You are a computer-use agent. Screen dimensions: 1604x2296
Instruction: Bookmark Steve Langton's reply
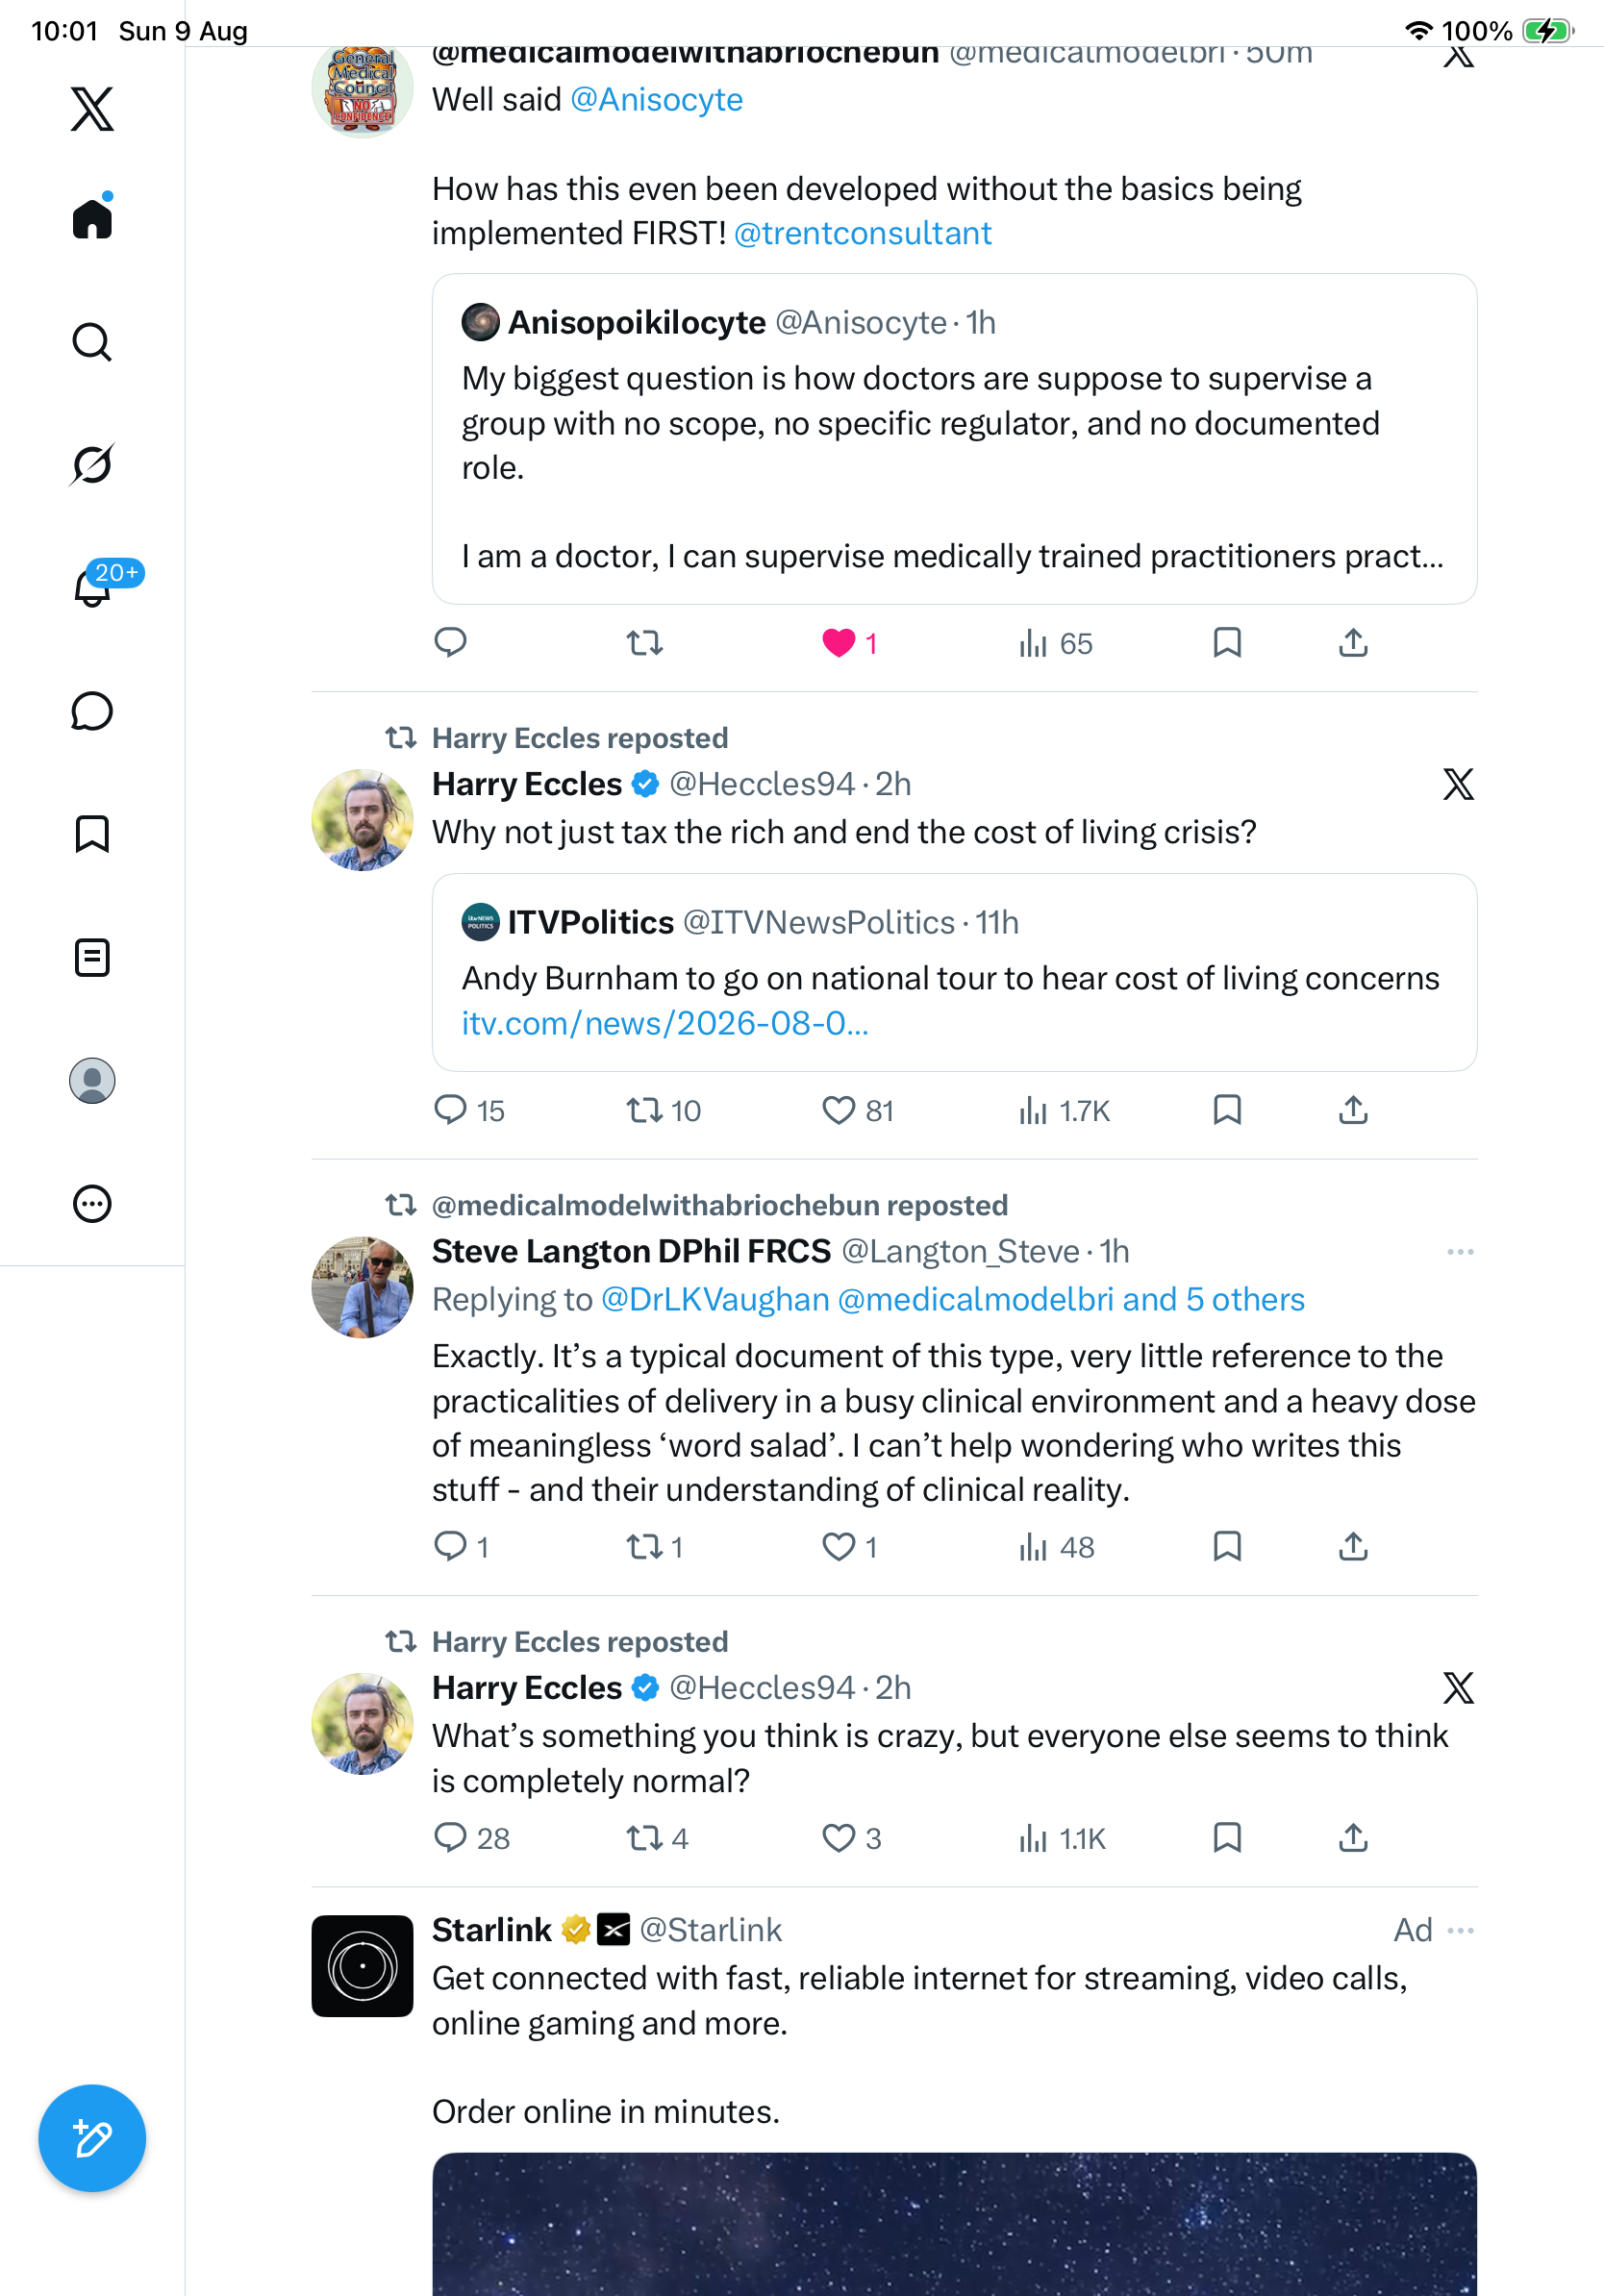[1227, 1547]
